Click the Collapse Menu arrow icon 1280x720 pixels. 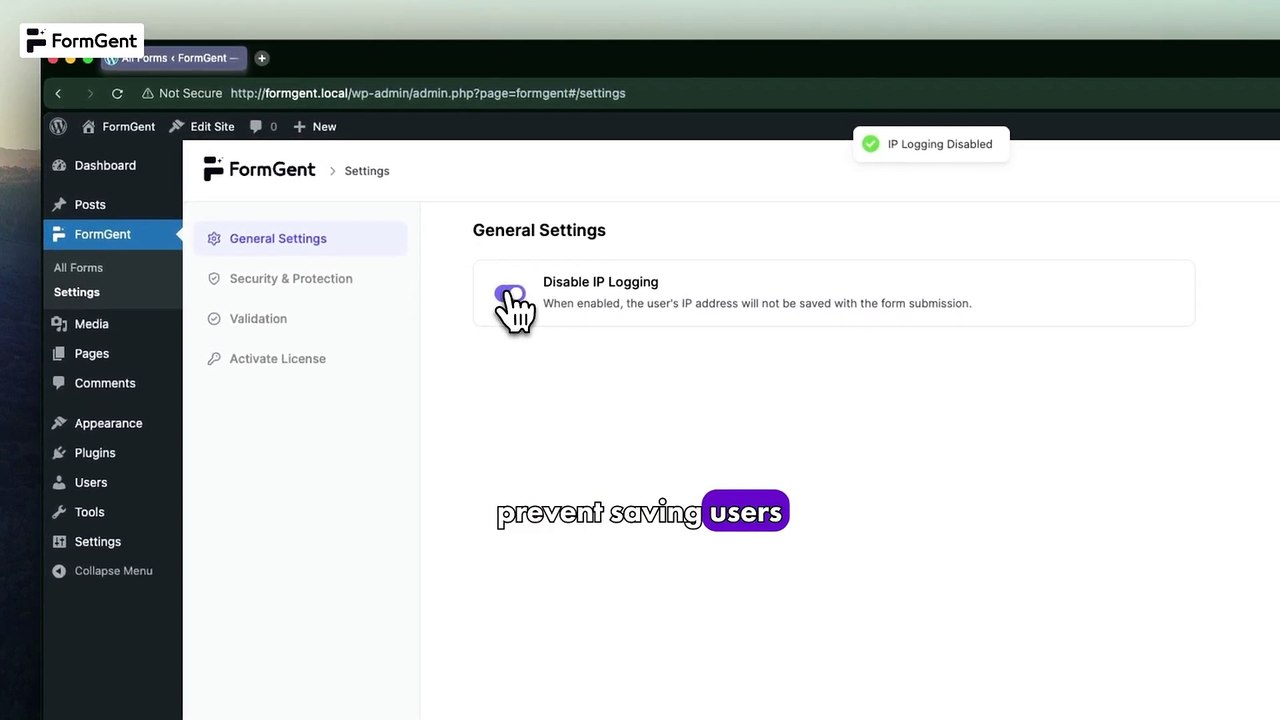click(59, 571)
